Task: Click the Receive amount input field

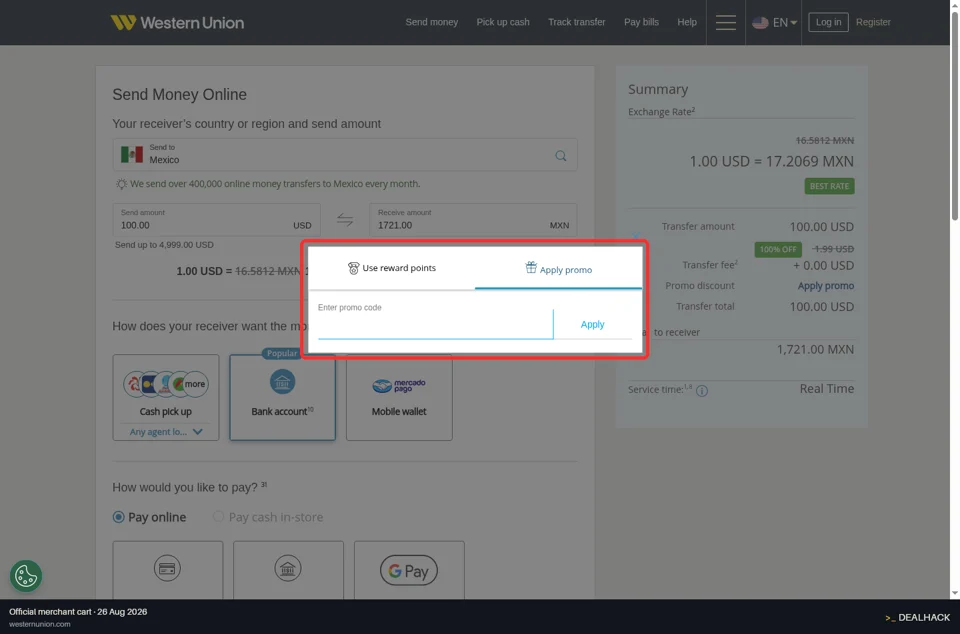Action: (473, 220)
